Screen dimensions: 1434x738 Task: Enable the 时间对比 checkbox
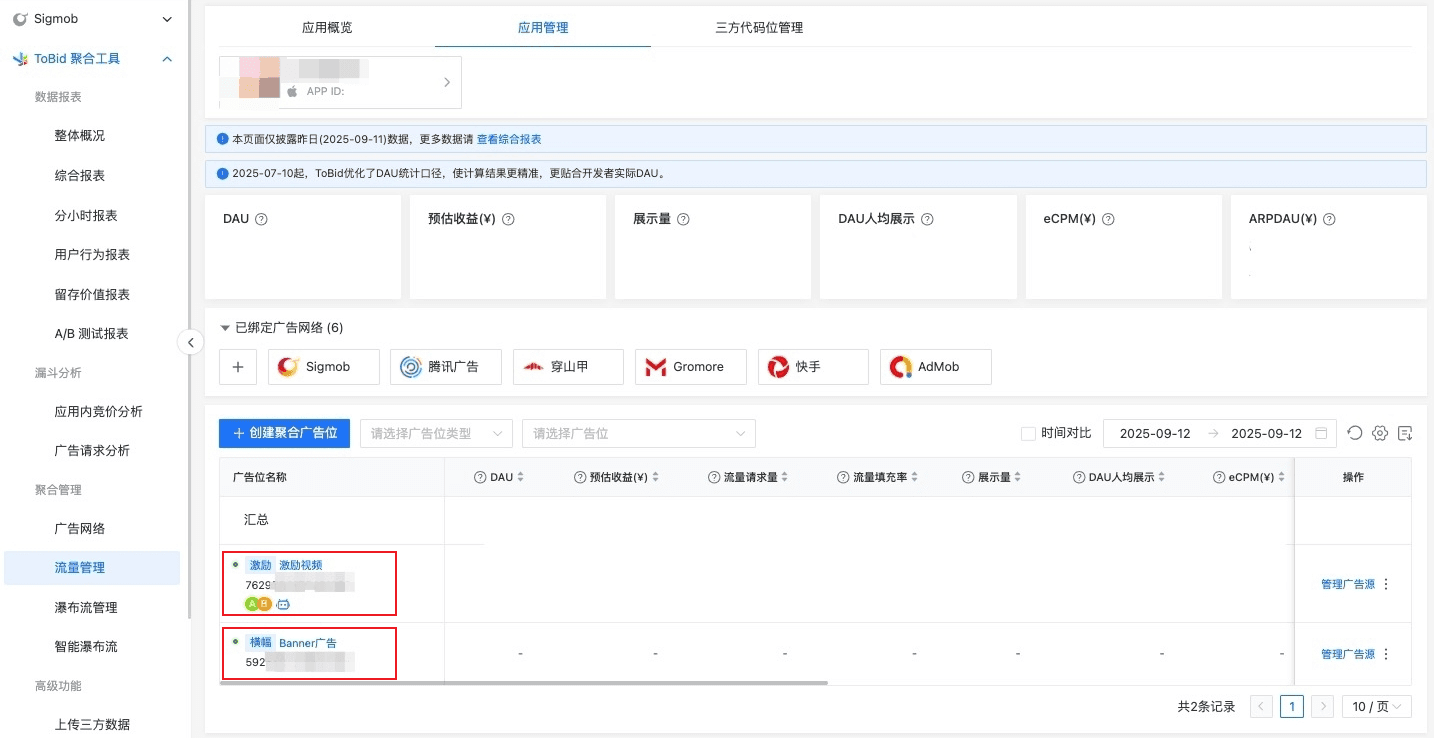click(x=1028, y=434)
